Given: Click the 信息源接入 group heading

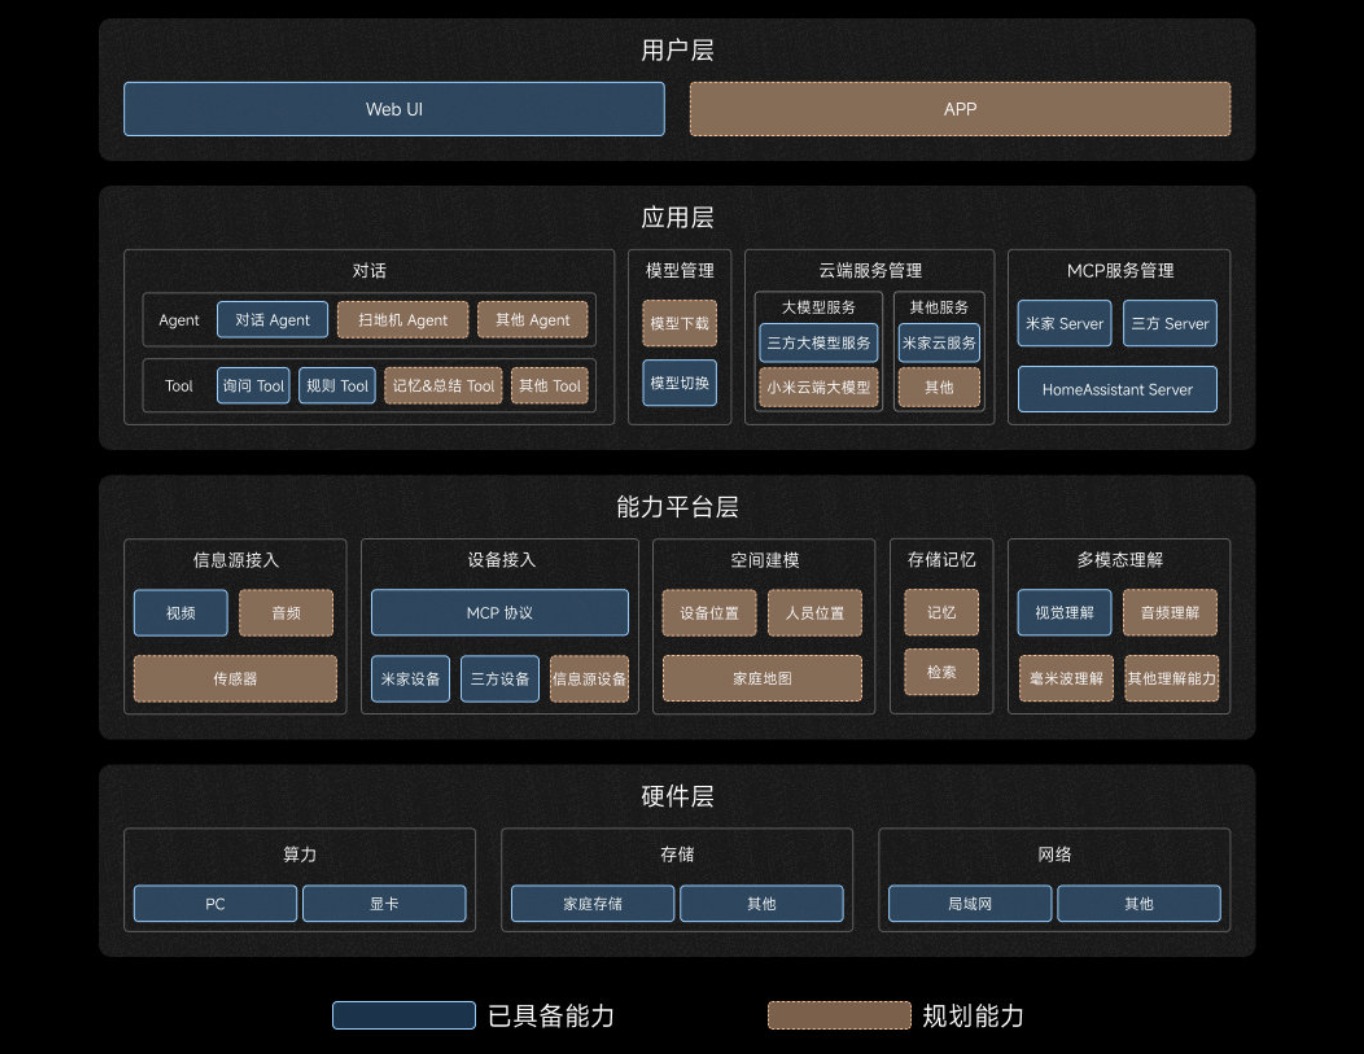Looking at the screenshot, I should click(235, 560).
